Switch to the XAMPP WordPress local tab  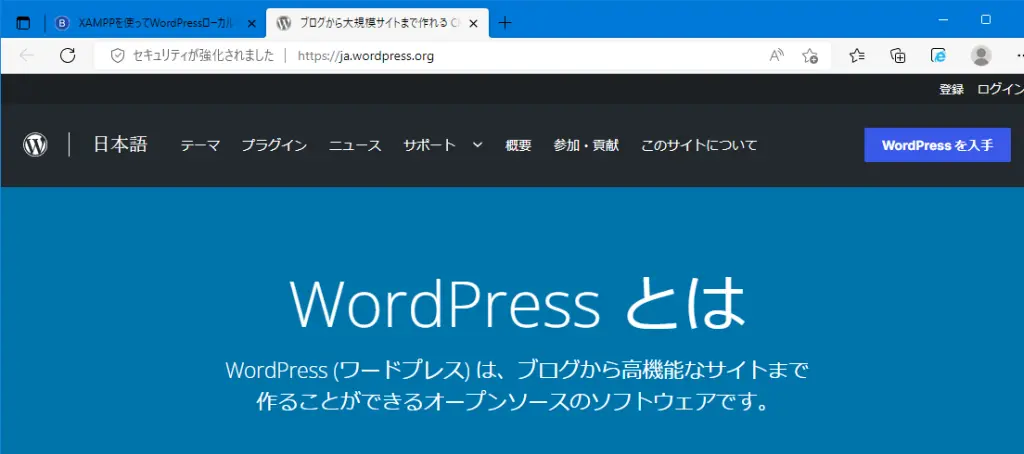tap(157, 23)
